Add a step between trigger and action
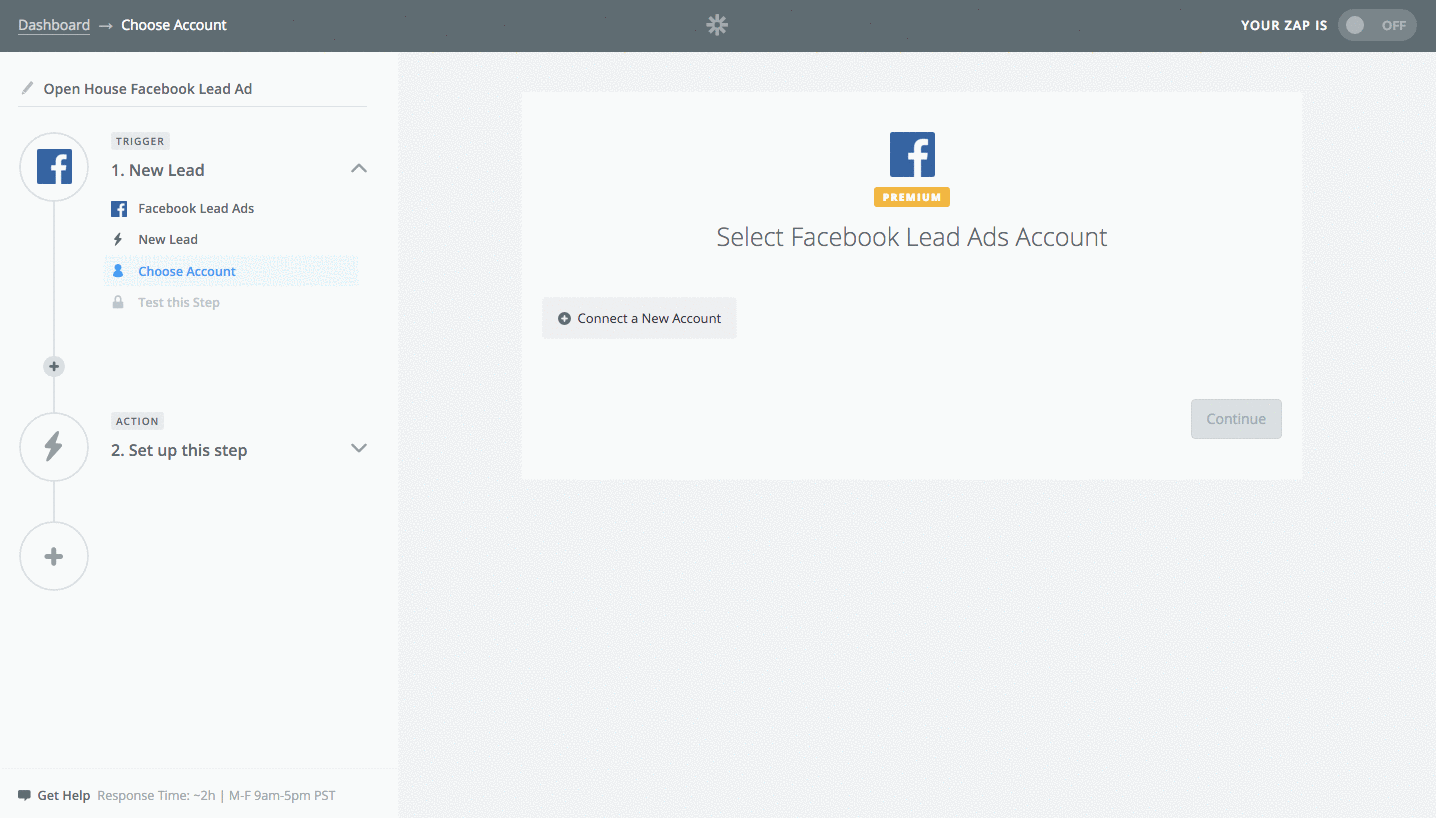Viewport: 1436px width, 818px height. [x=54, y=367]
